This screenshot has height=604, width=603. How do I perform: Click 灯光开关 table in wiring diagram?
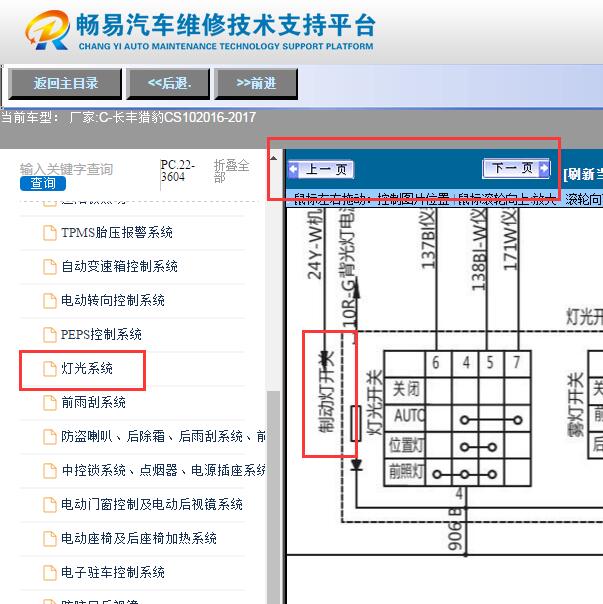[457, 418]
